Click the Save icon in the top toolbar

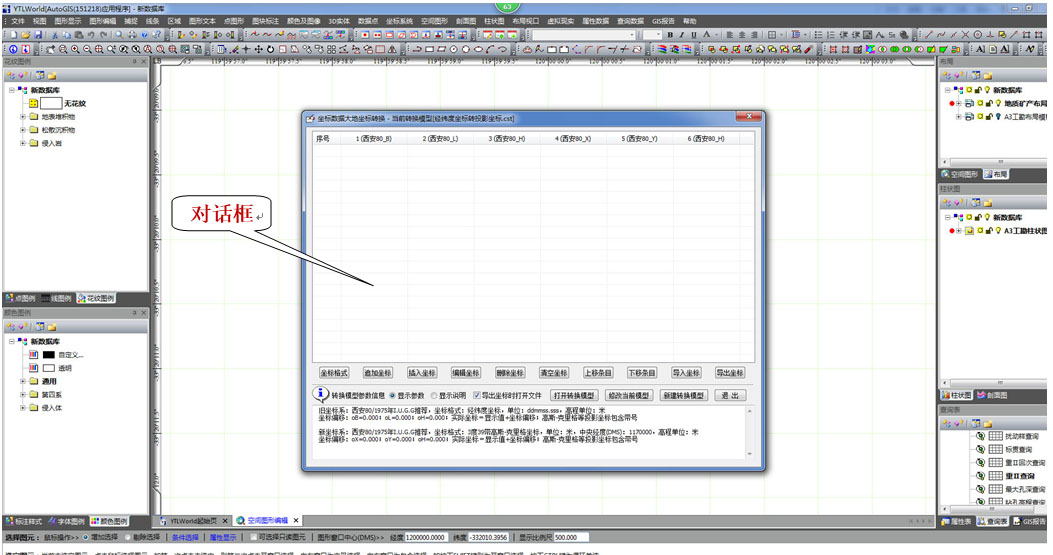click(x=37, y=35)
